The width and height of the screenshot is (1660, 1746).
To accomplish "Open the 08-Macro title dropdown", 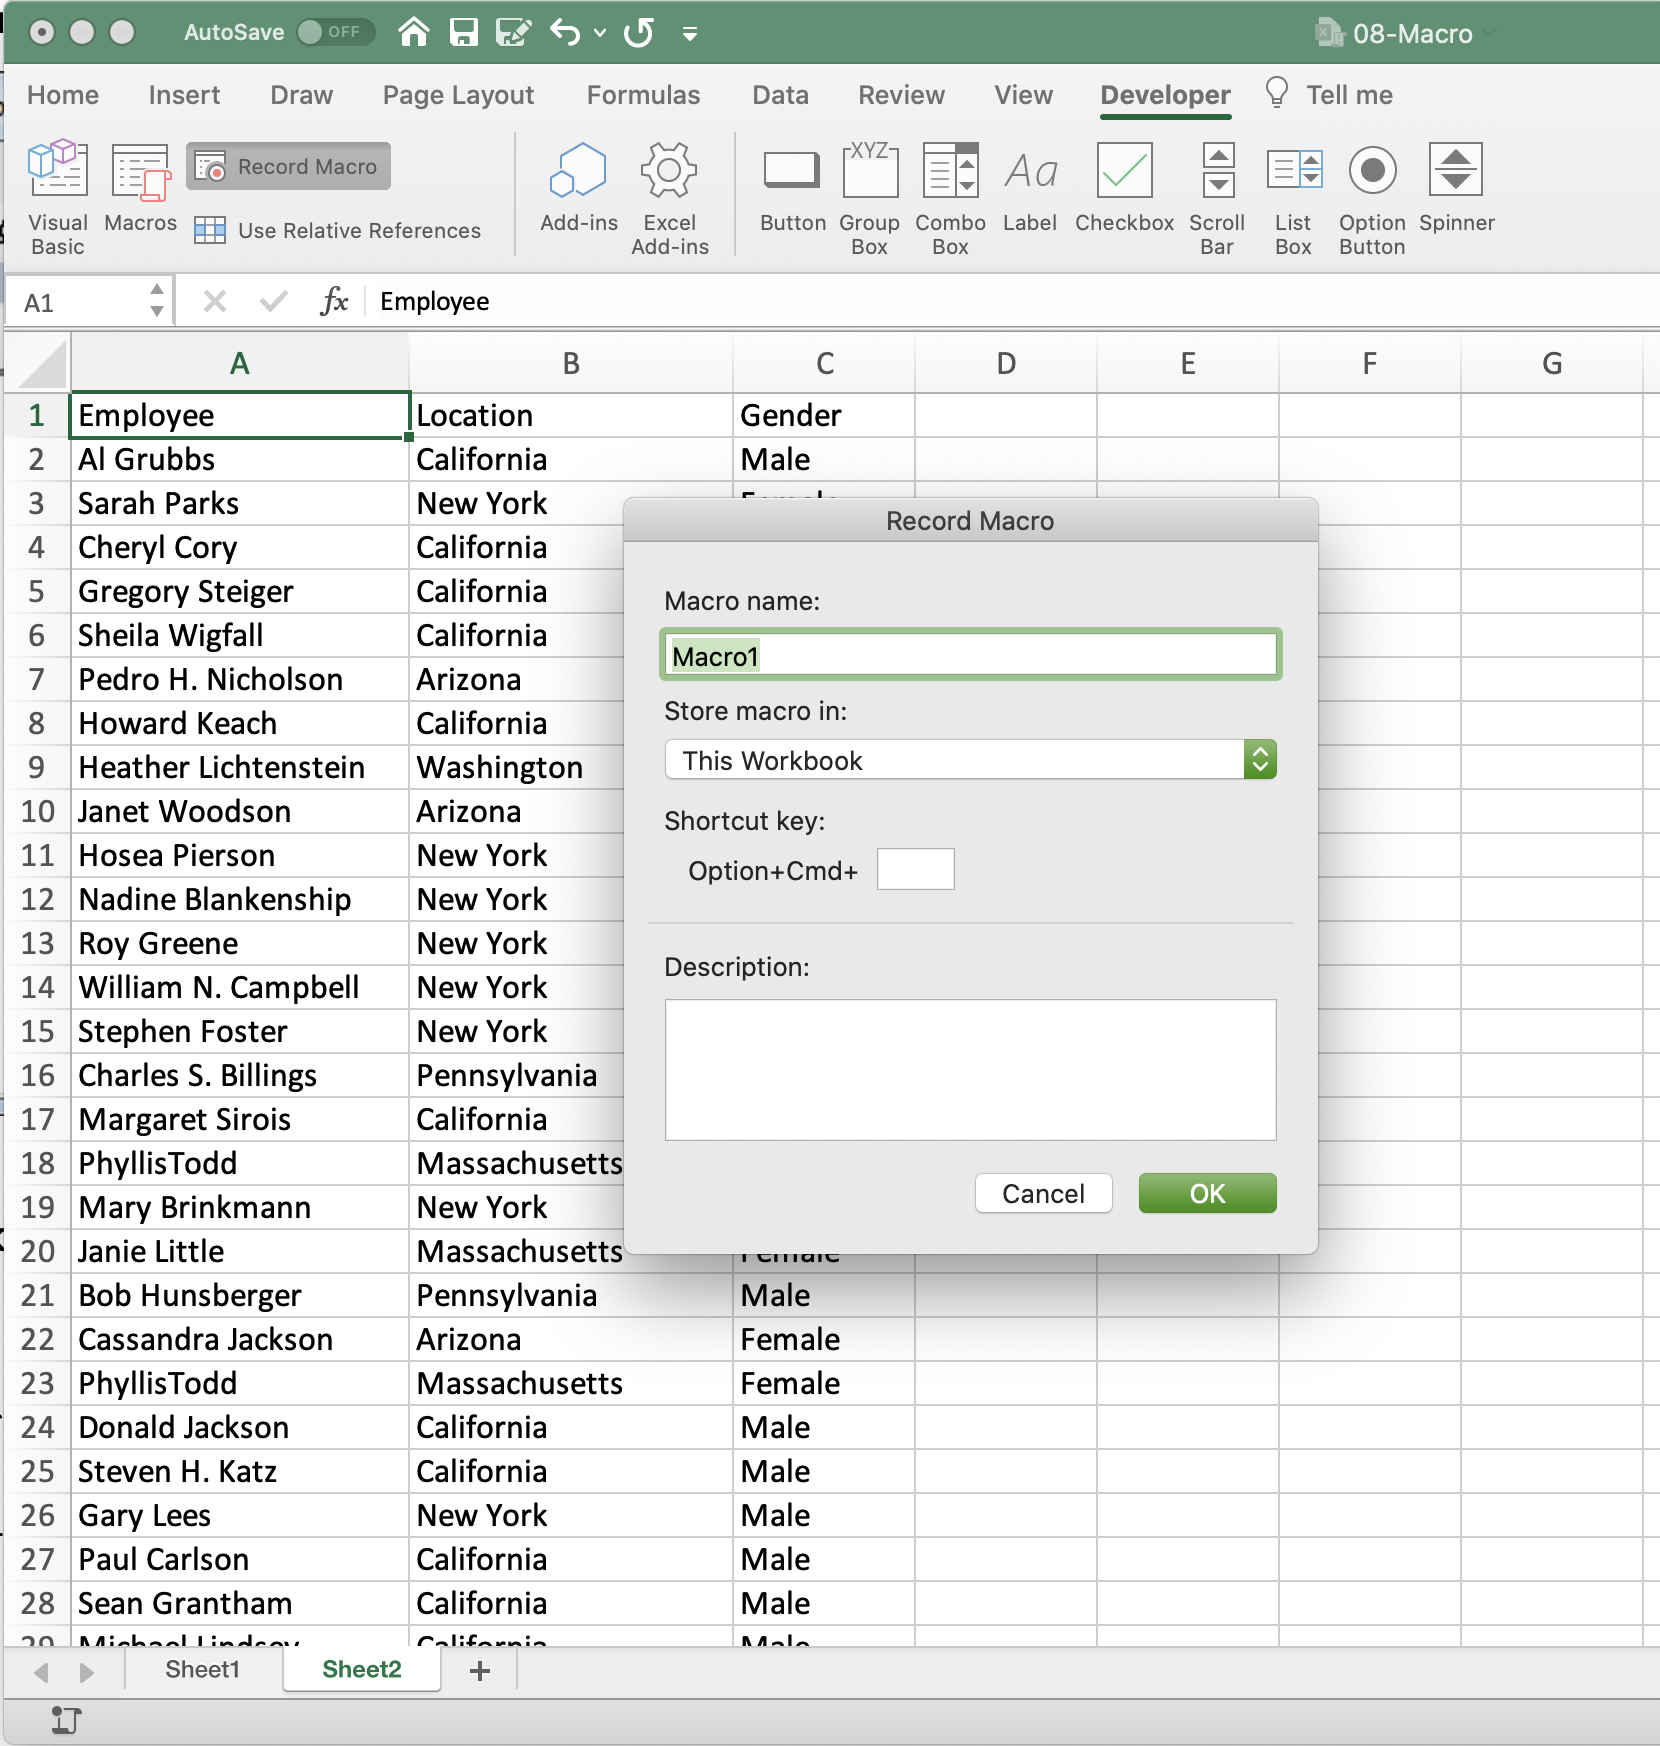I will coord(1490,33).
